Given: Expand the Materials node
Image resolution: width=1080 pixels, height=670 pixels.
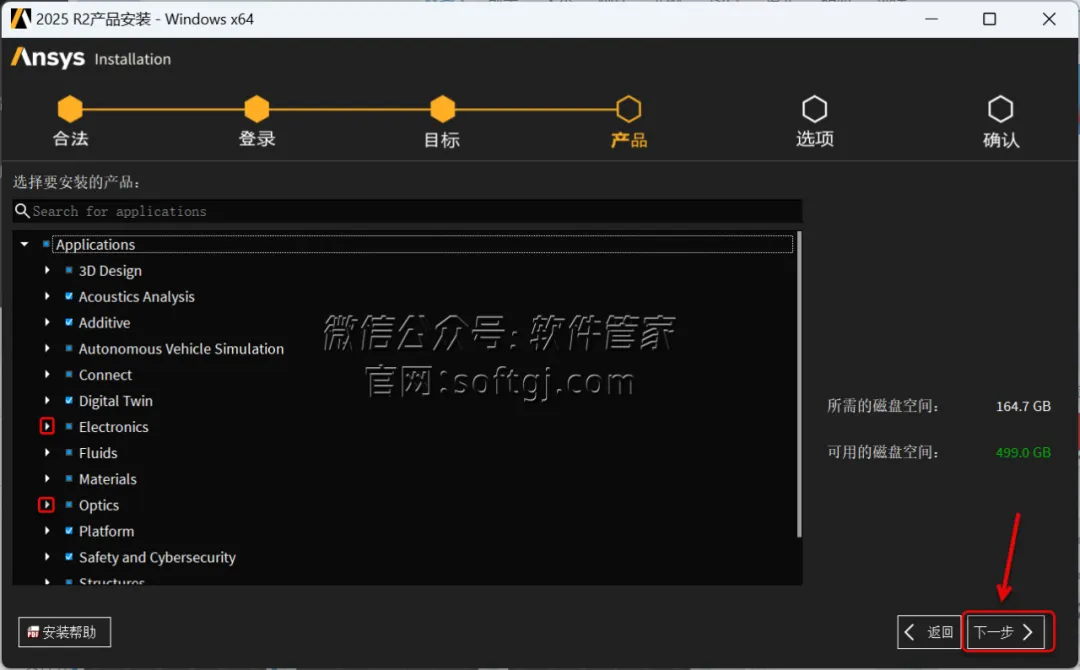Looking at the screenshot, I should point(47,479).
